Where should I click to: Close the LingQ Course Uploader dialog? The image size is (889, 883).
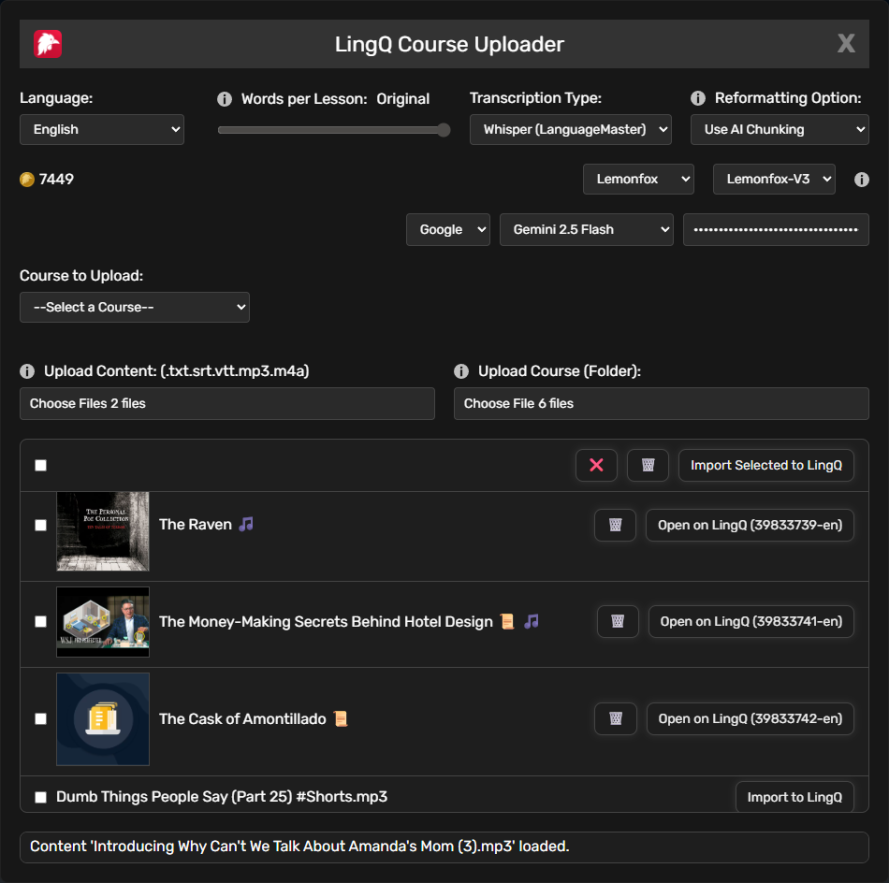tap(846, 43)
